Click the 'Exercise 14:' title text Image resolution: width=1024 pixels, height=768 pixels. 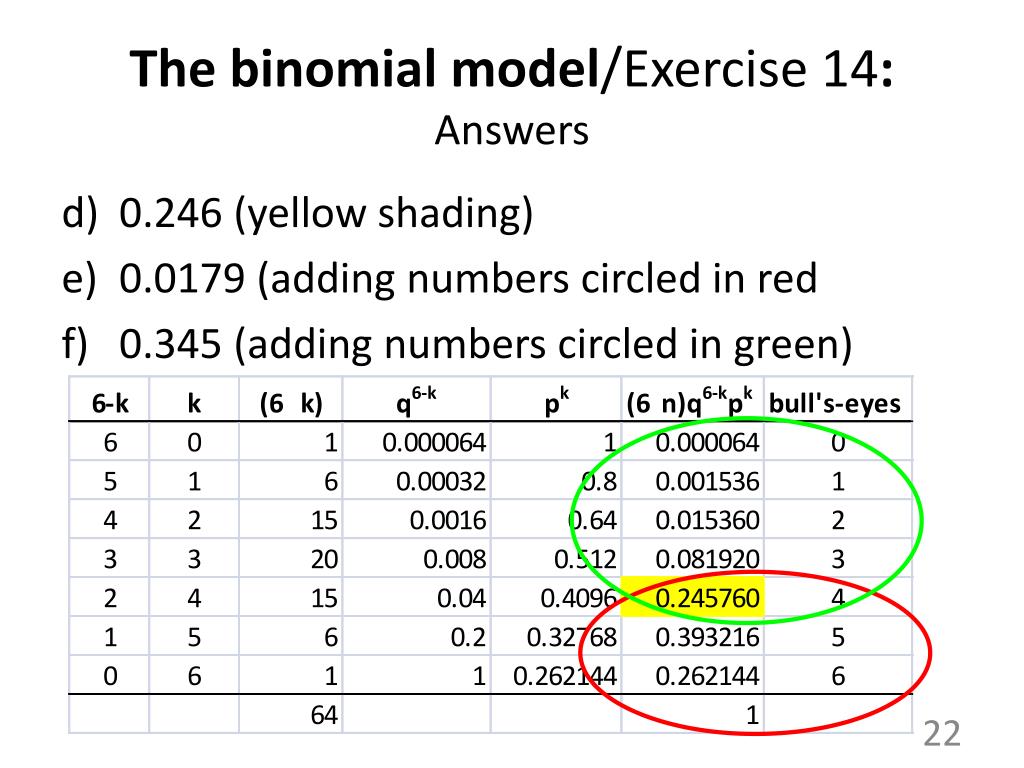[x=758, y=69]
